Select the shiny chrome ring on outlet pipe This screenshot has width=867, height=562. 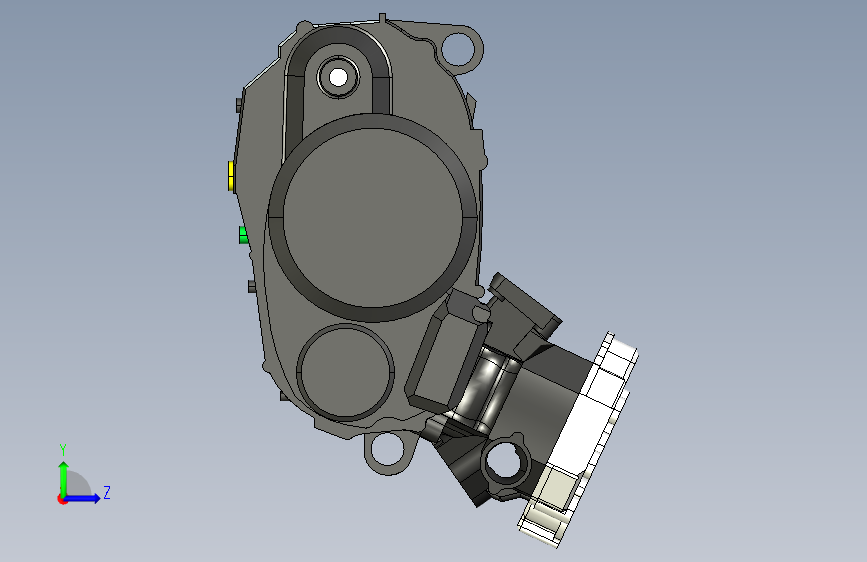click(487, 390)
